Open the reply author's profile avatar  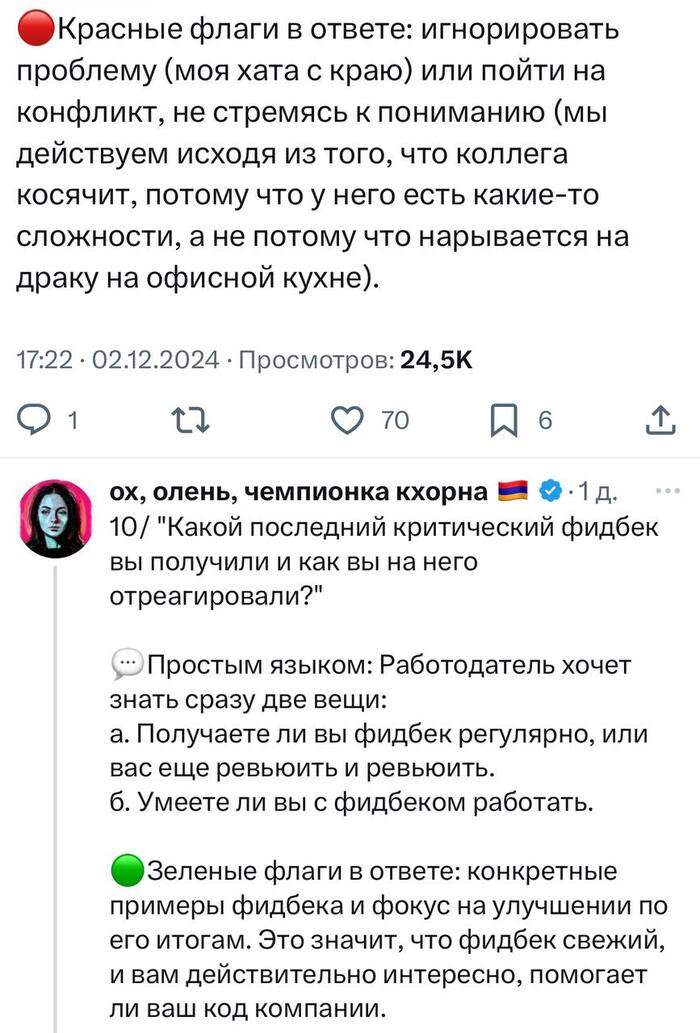(x=55, y=517)
